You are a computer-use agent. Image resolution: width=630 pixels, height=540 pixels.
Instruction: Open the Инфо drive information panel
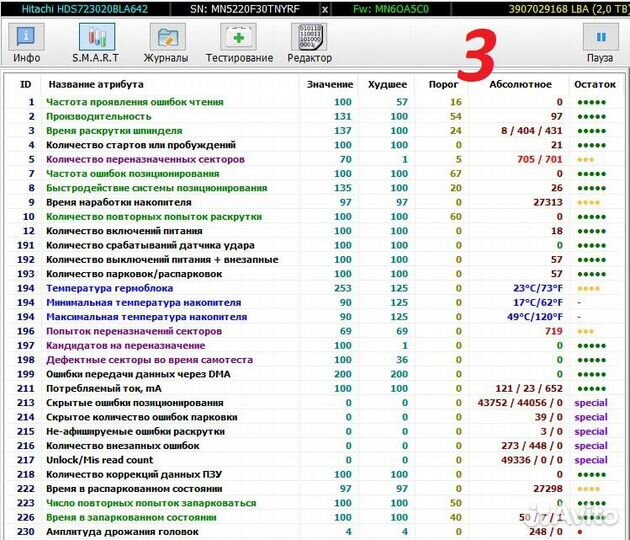[26, 44]
